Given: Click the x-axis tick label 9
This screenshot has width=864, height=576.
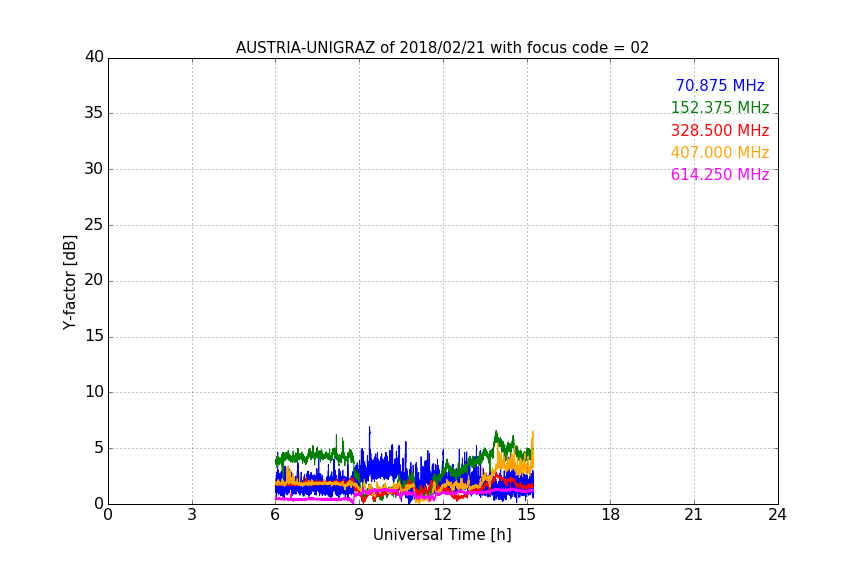Looking at the screenshot, I should coord(359,515).
